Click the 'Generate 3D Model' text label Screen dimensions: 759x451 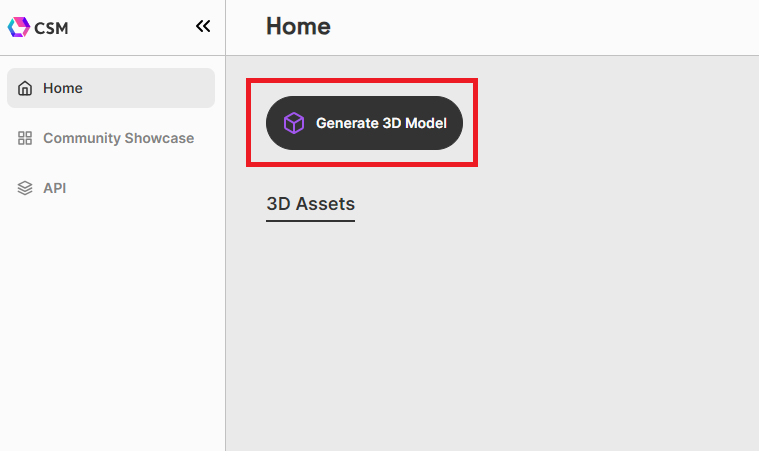381,123
